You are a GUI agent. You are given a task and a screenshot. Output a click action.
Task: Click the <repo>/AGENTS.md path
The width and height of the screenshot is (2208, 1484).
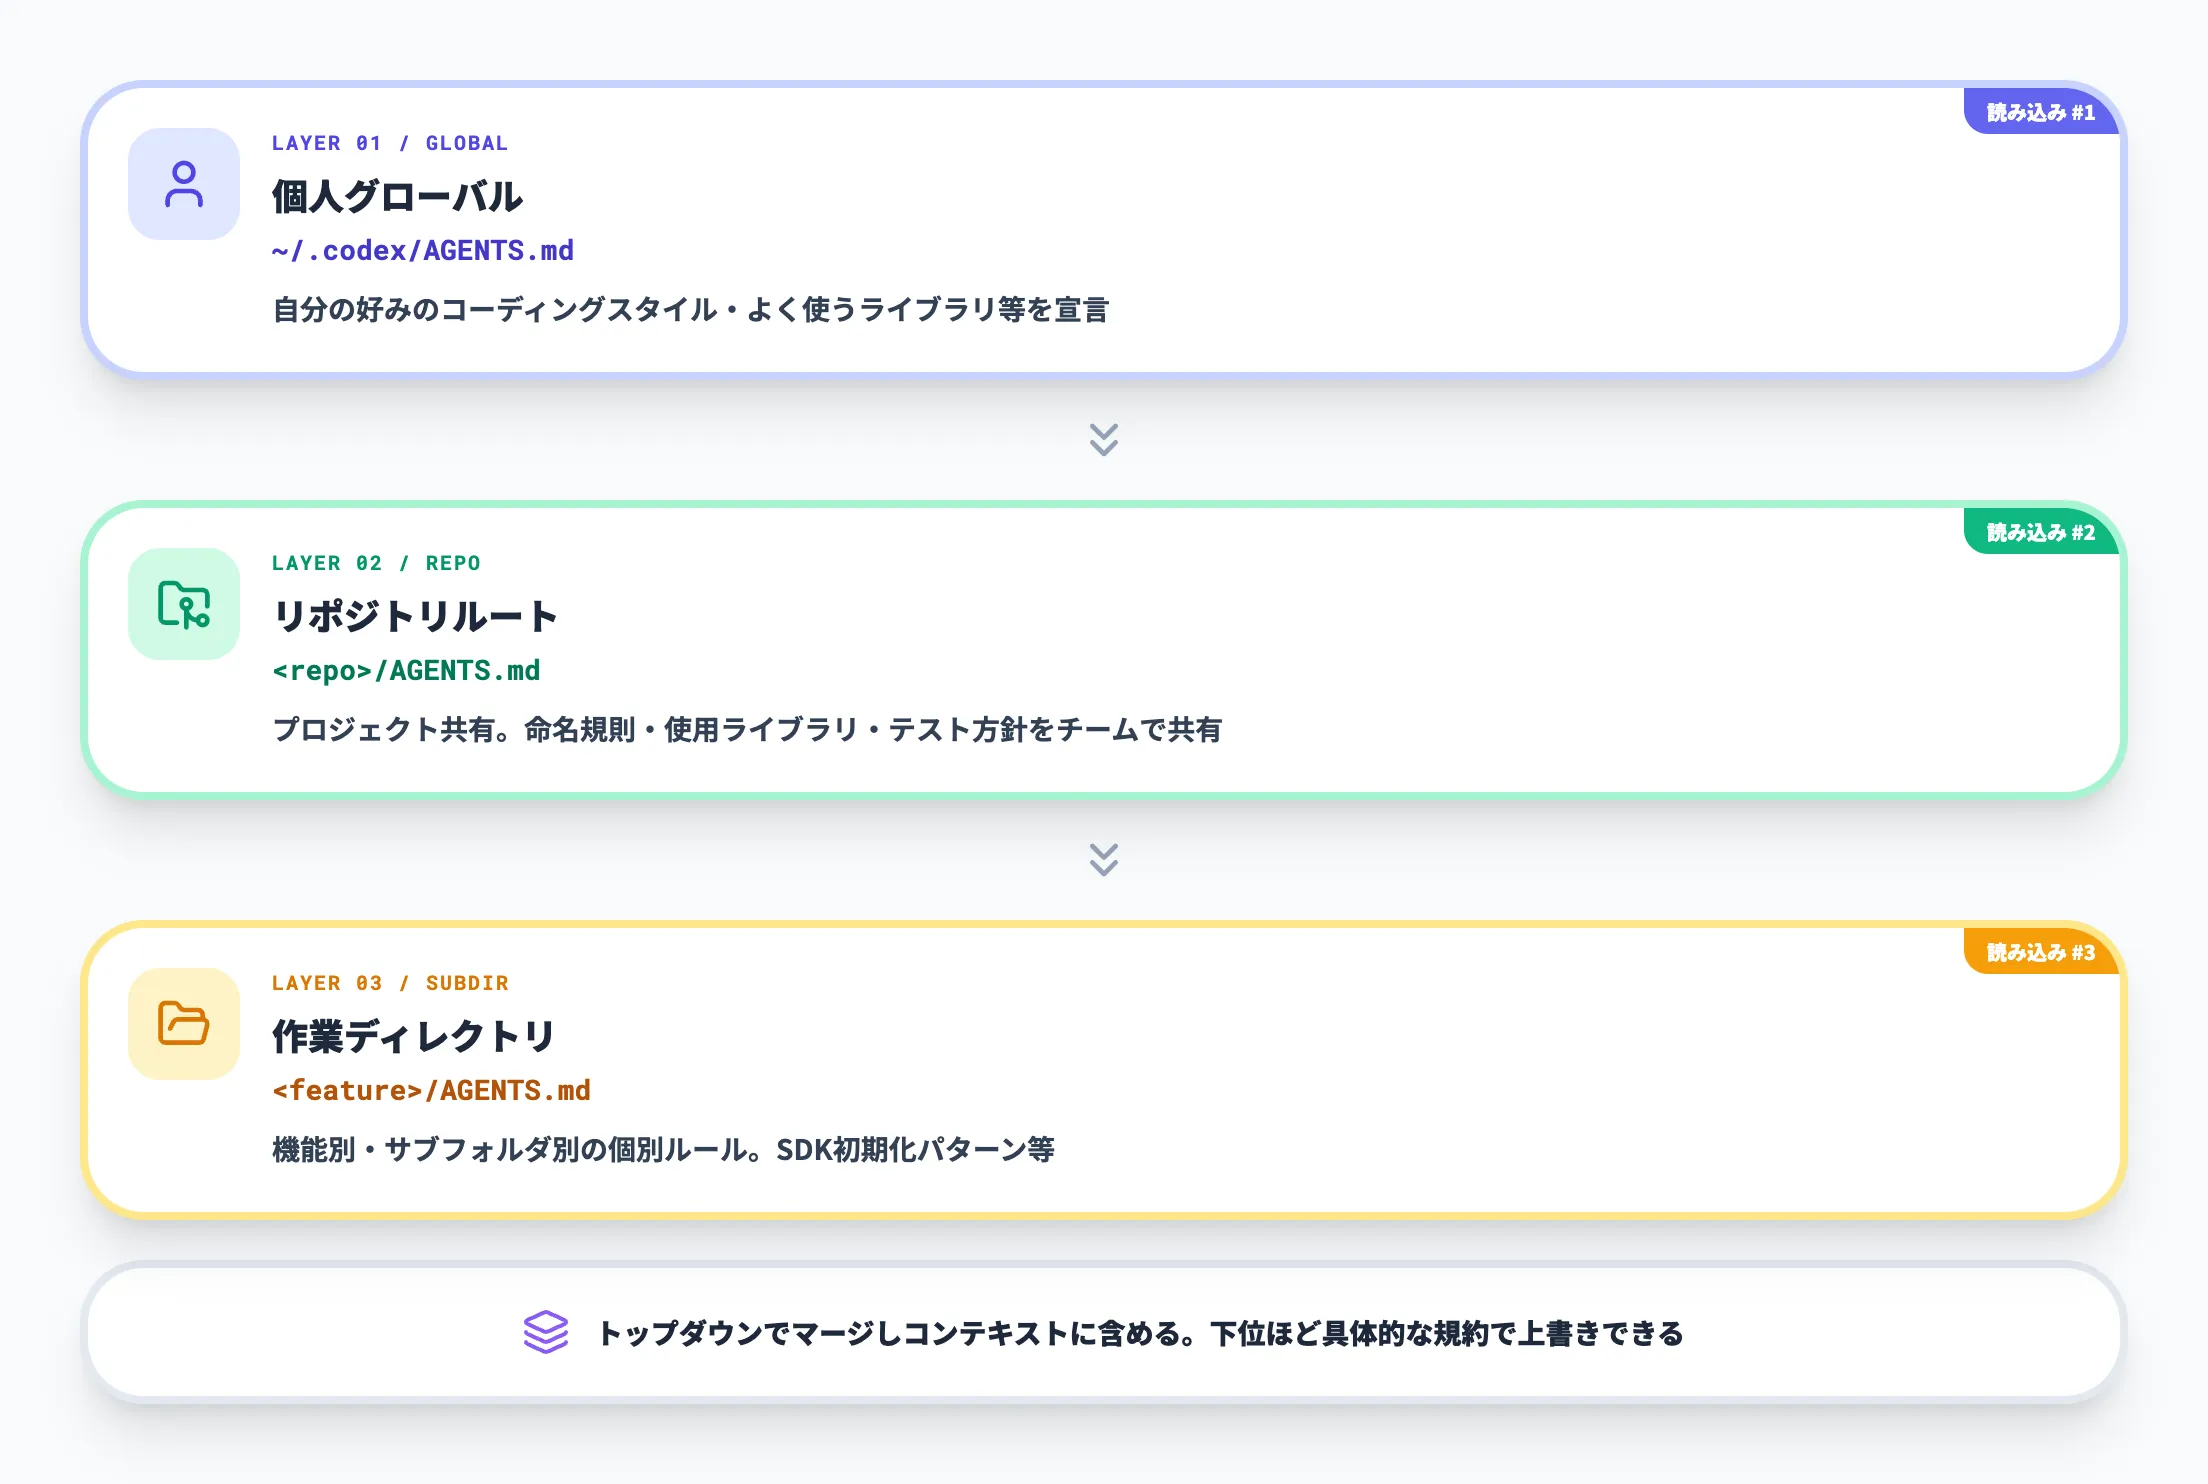coord(406,671)
